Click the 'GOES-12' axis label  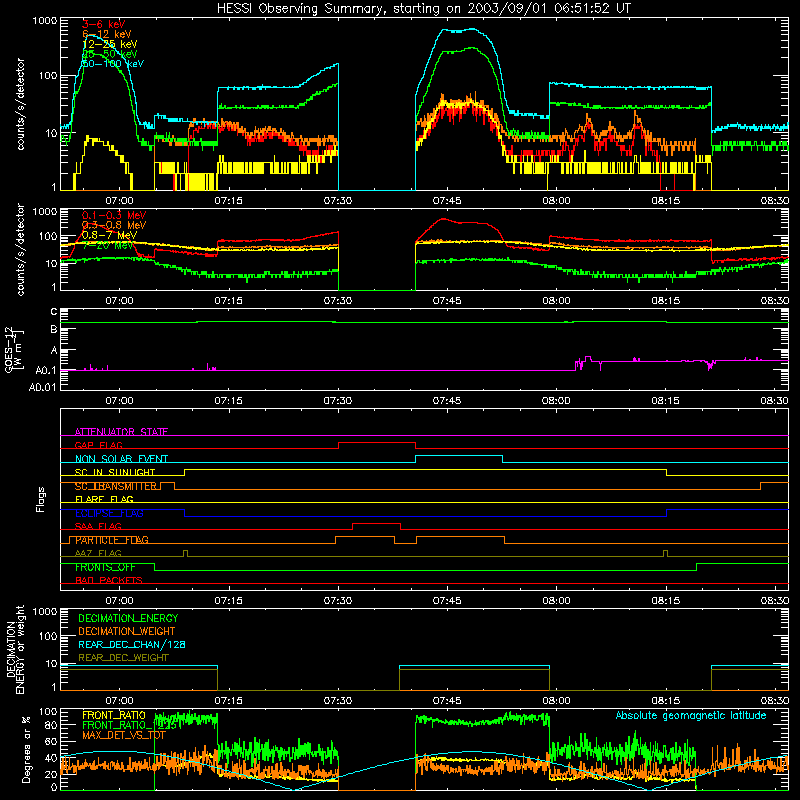(x=10, y=350)
